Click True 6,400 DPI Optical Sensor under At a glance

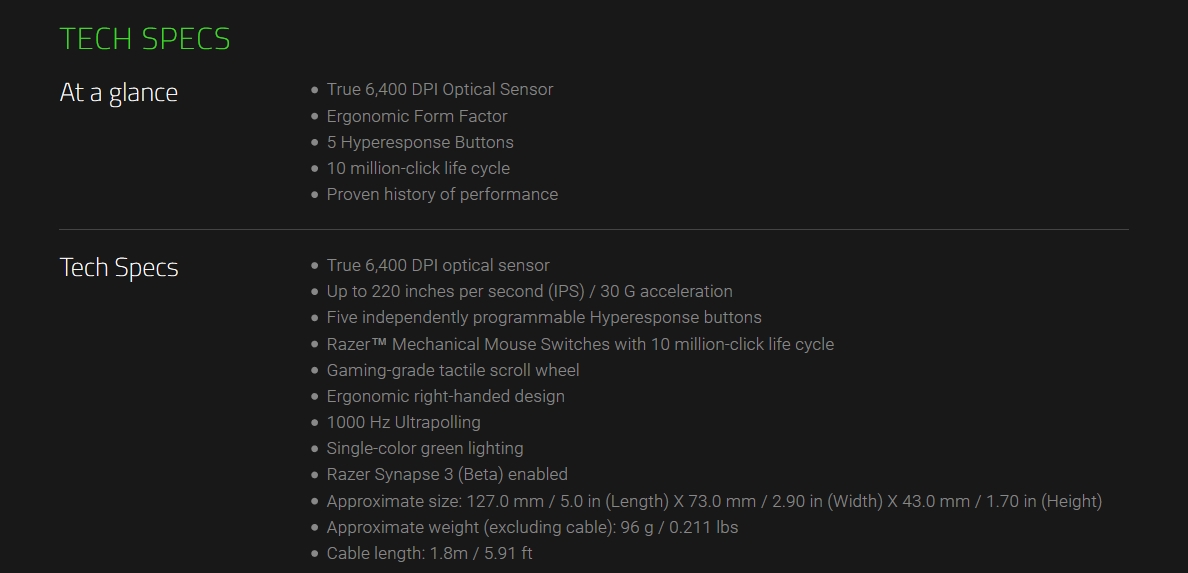tap(439, 89)
